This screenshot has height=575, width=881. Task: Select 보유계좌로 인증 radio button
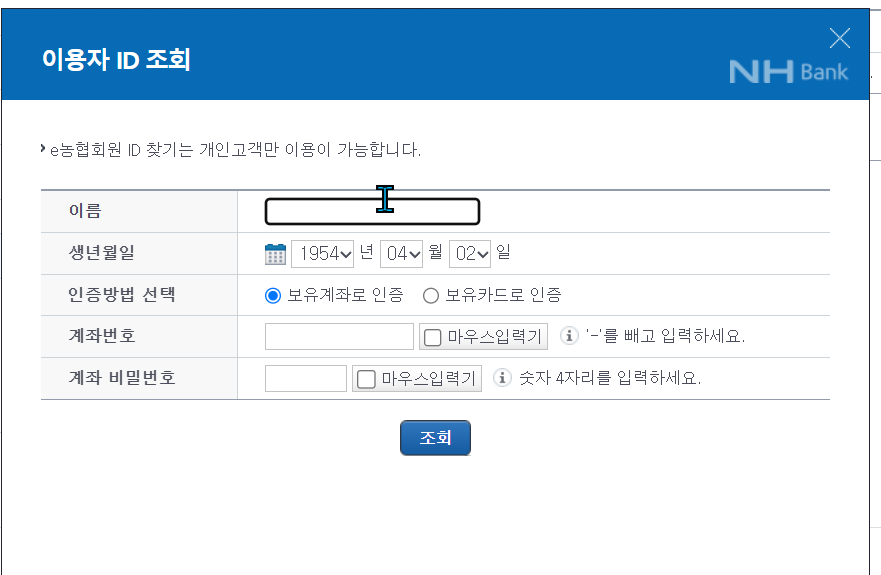click(273, 296)
